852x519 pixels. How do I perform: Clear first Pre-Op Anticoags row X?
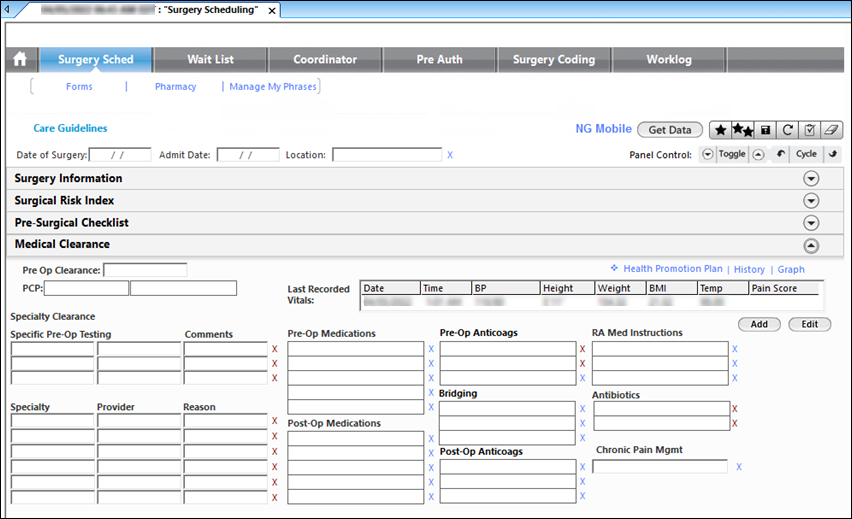point(582,349)
